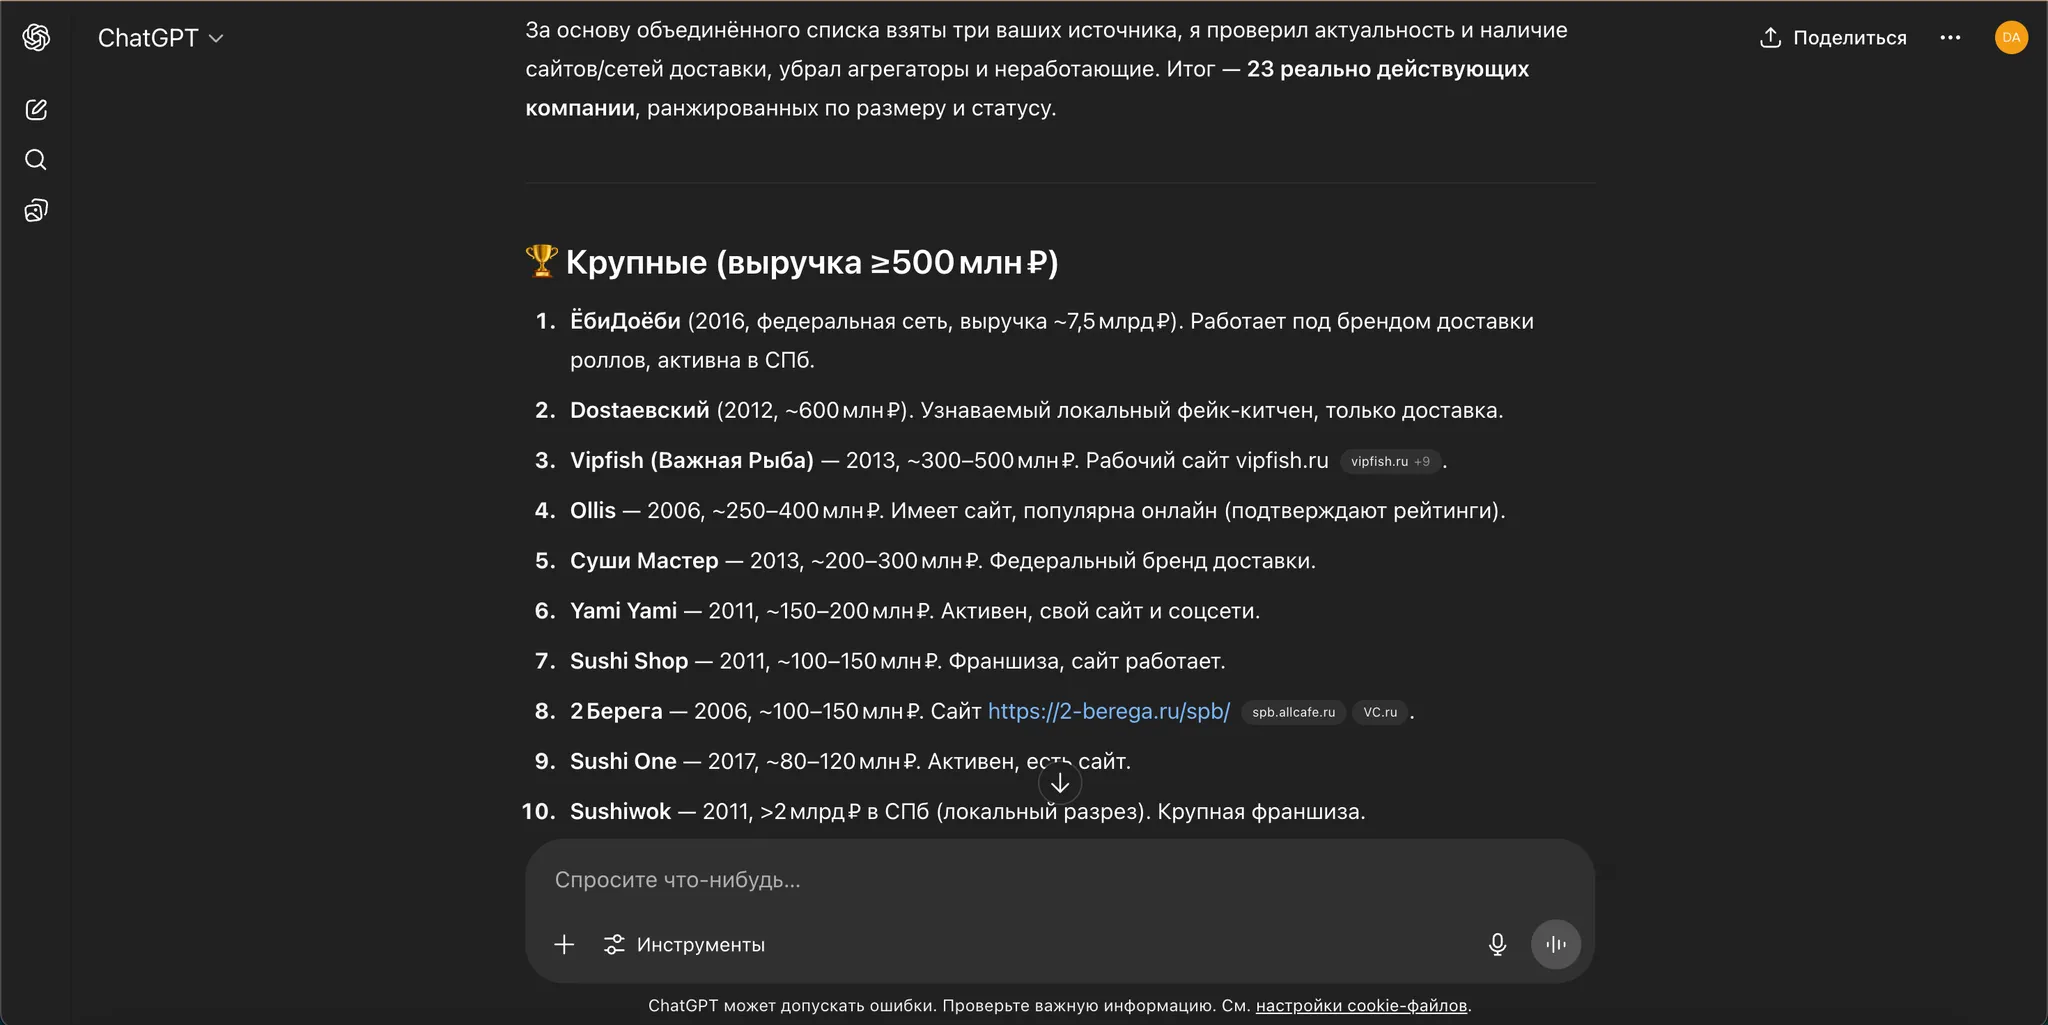The image size is (2048, 1025).
Task: Click the 2 Берега entry name
Action: 616,711
